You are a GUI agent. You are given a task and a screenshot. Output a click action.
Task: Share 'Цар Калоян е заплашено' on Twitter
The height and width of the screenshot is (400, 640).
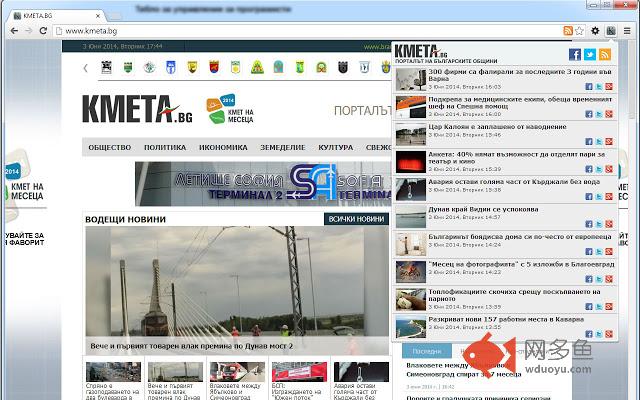(x=599, y=142)
